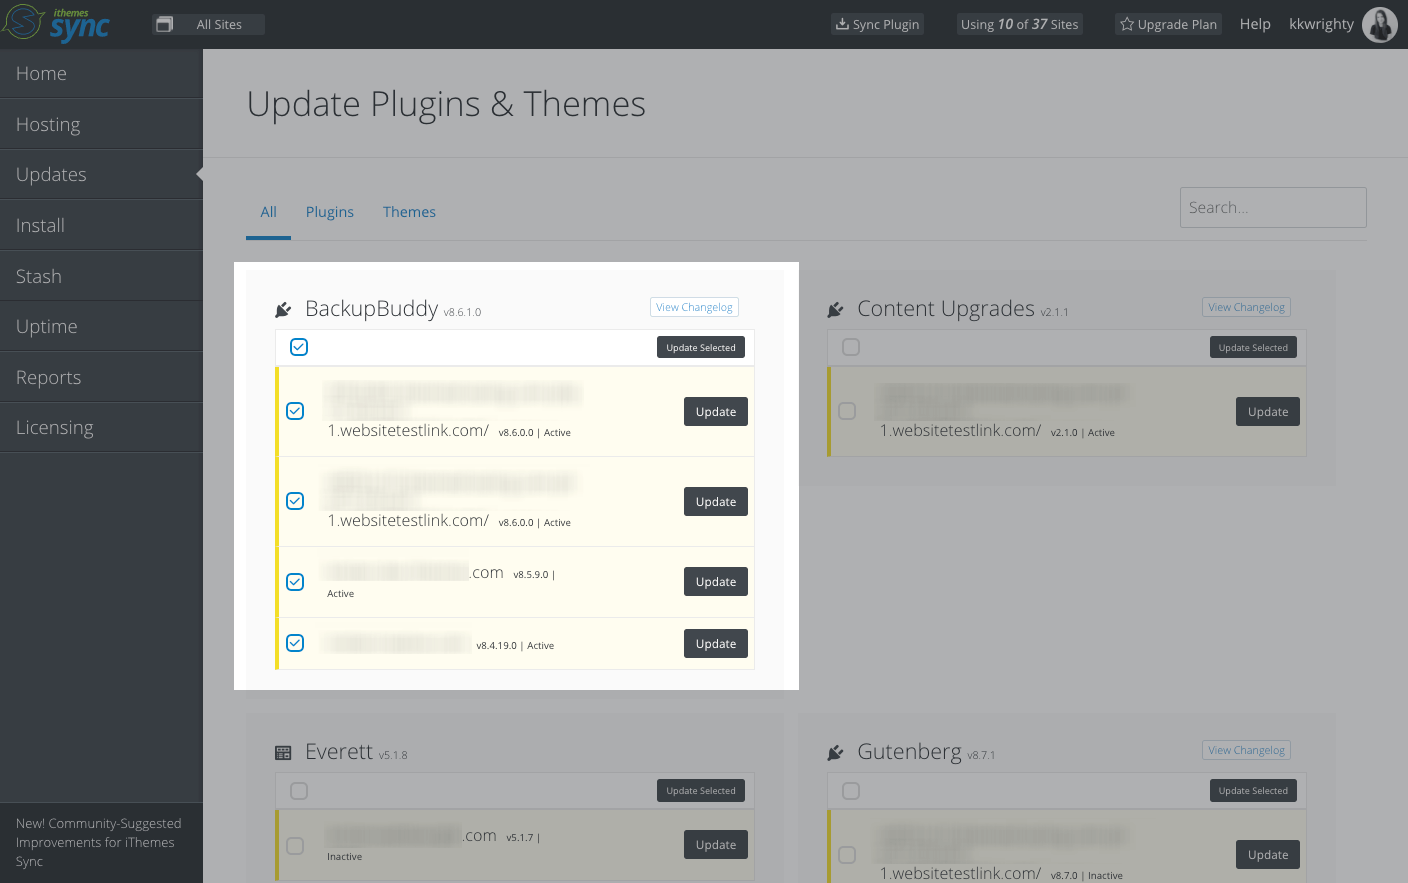Open the All Sites dropdown

click(208, 24)
